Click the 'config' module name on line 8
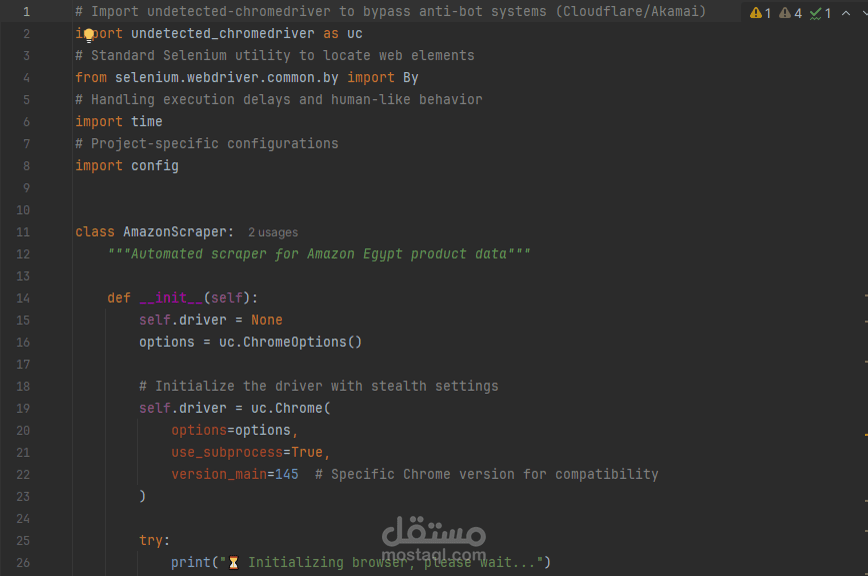This screenshot has height=576, width=868. coord(154,165)
